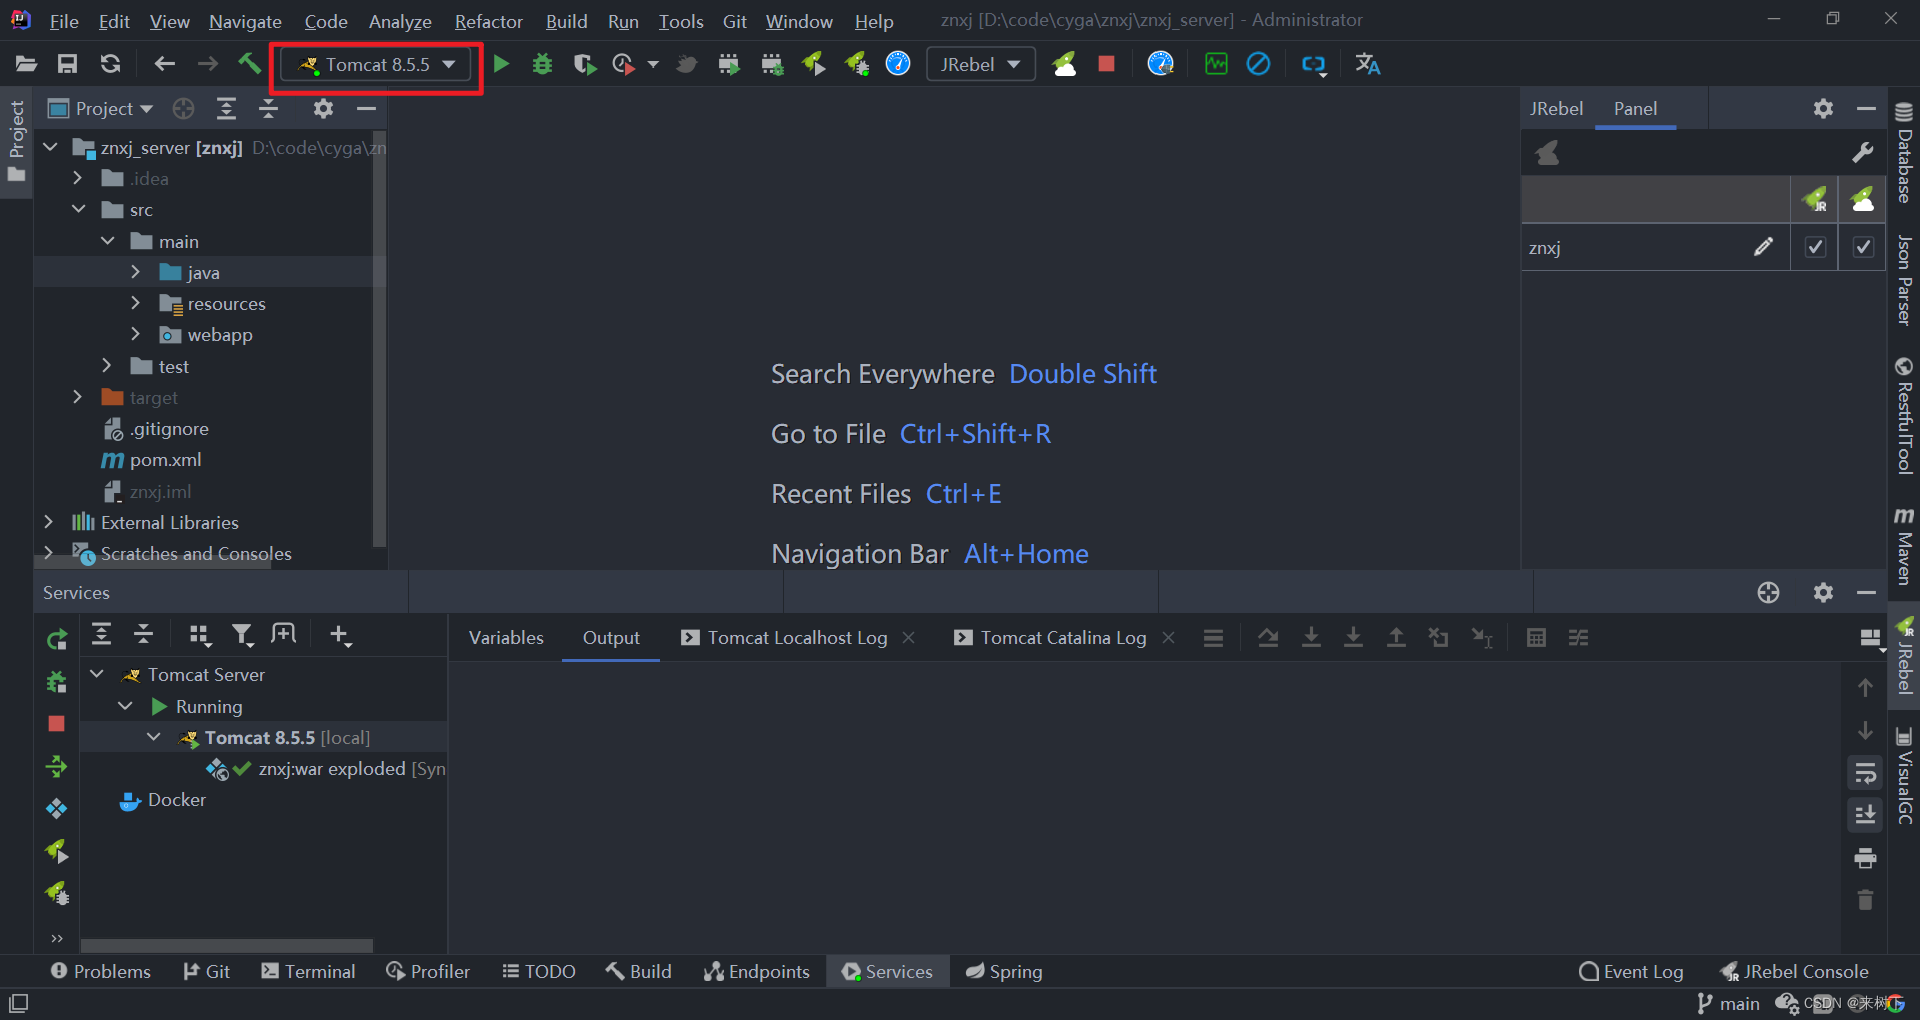This screenshot has height=1020, width=1920.
Task: Expand all in Project panel
Action: point(227,108)
